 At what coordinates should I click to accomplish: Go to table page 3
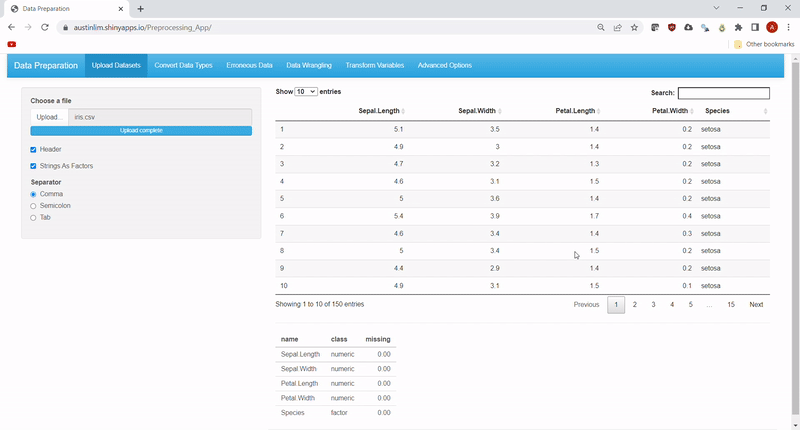653,305
